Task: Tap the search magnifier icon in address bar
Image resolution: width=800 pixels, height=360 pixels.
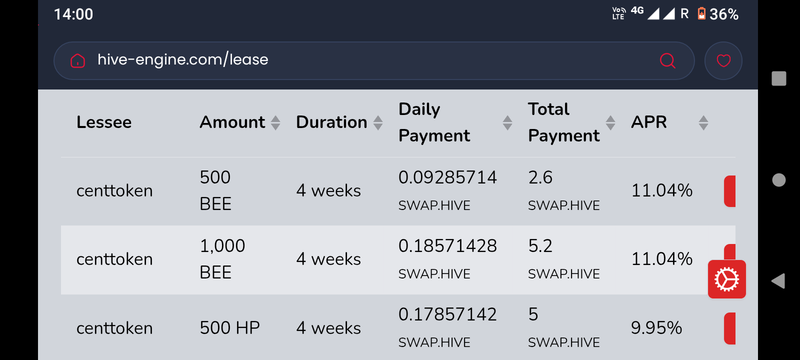Action: pos(667,61)
